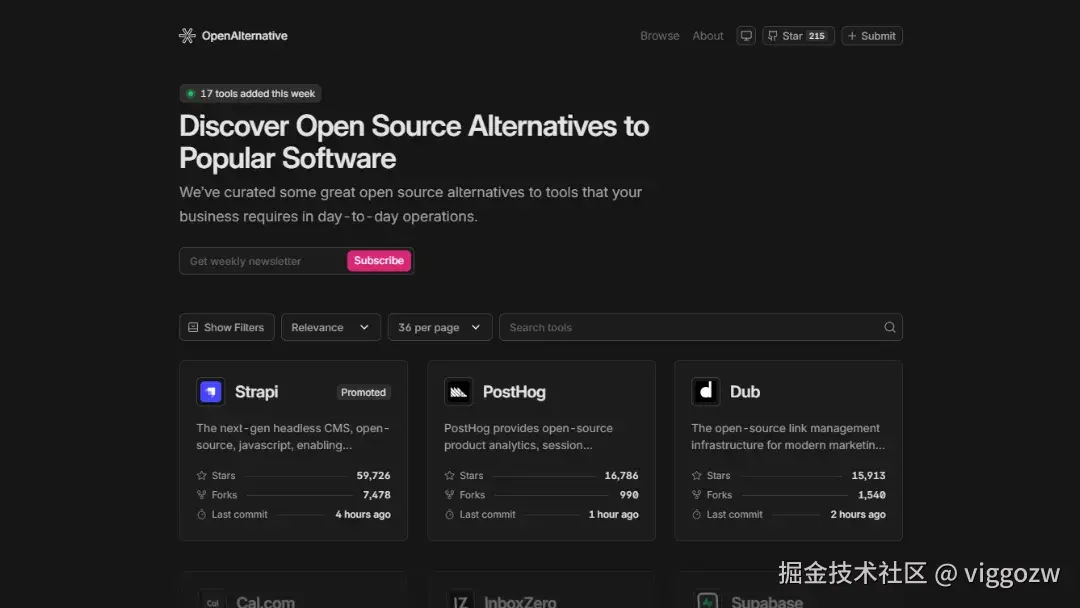This screenshot has height=608, width=1080.
Task: Show Filters for the tools list
Action: point(227,327)
